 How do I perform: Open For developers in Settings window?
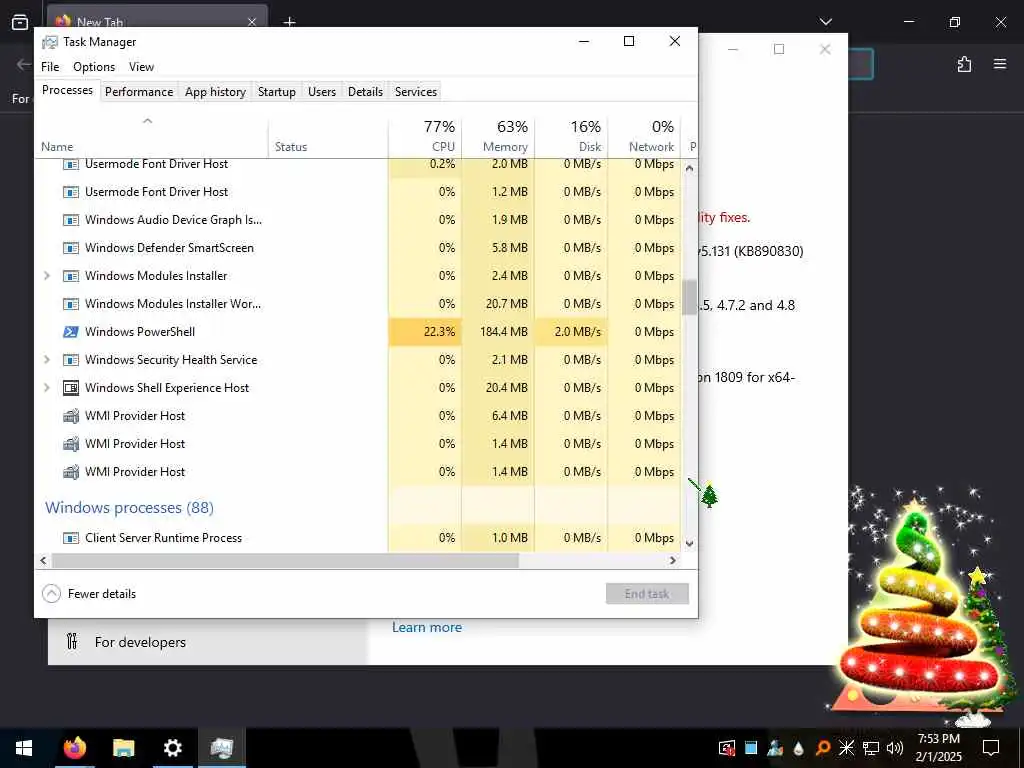click(140, 642)
